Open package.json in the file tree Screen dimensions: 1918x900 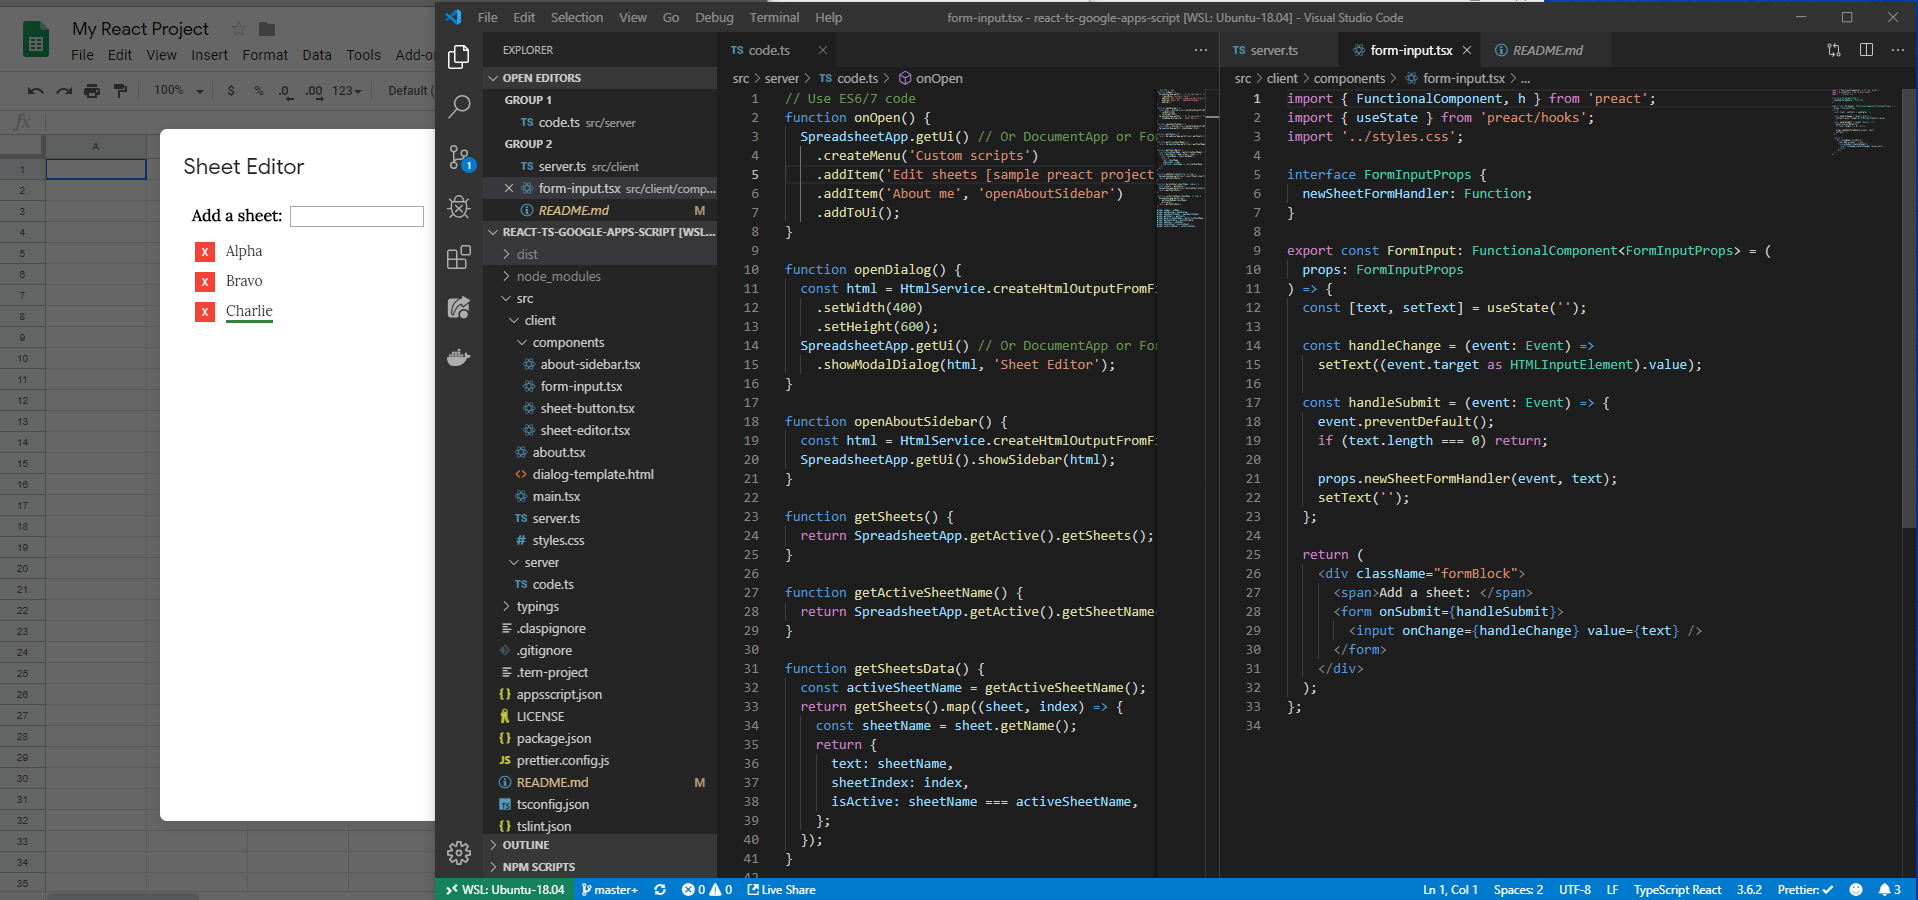[x=554, y=738]
